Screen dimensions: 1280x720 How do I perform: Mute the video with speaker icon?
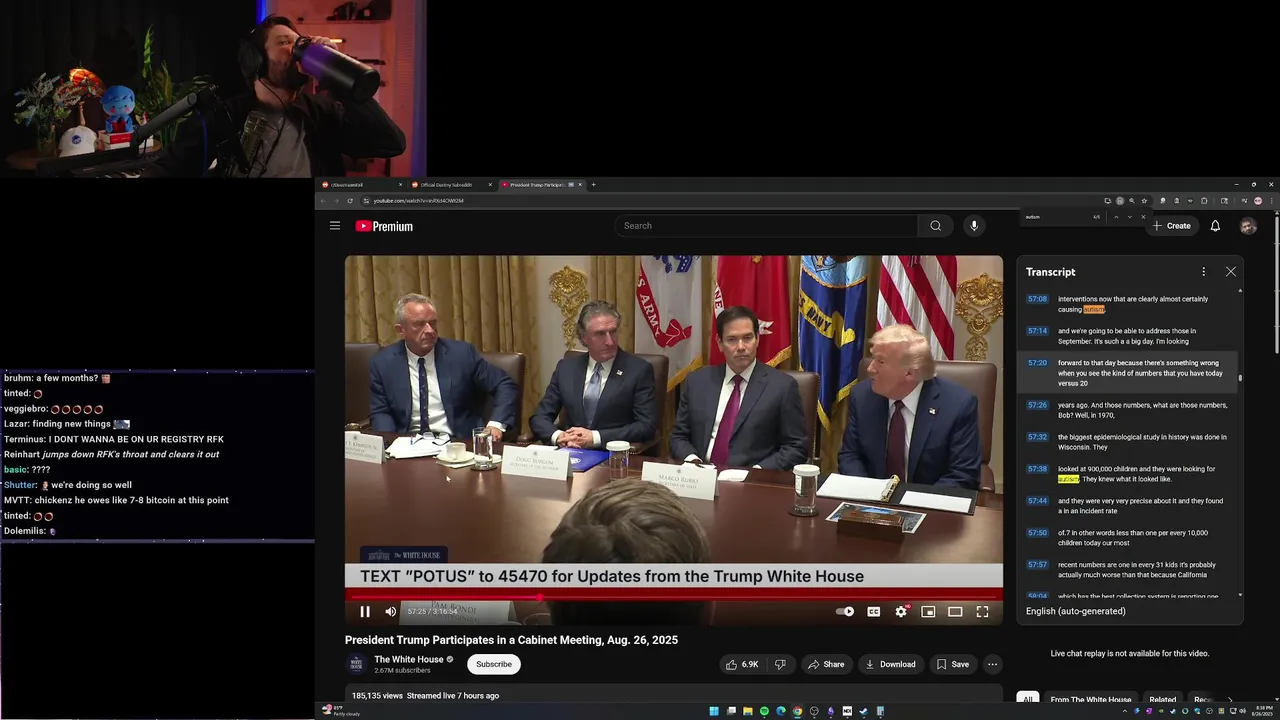(x=391, y=612)
